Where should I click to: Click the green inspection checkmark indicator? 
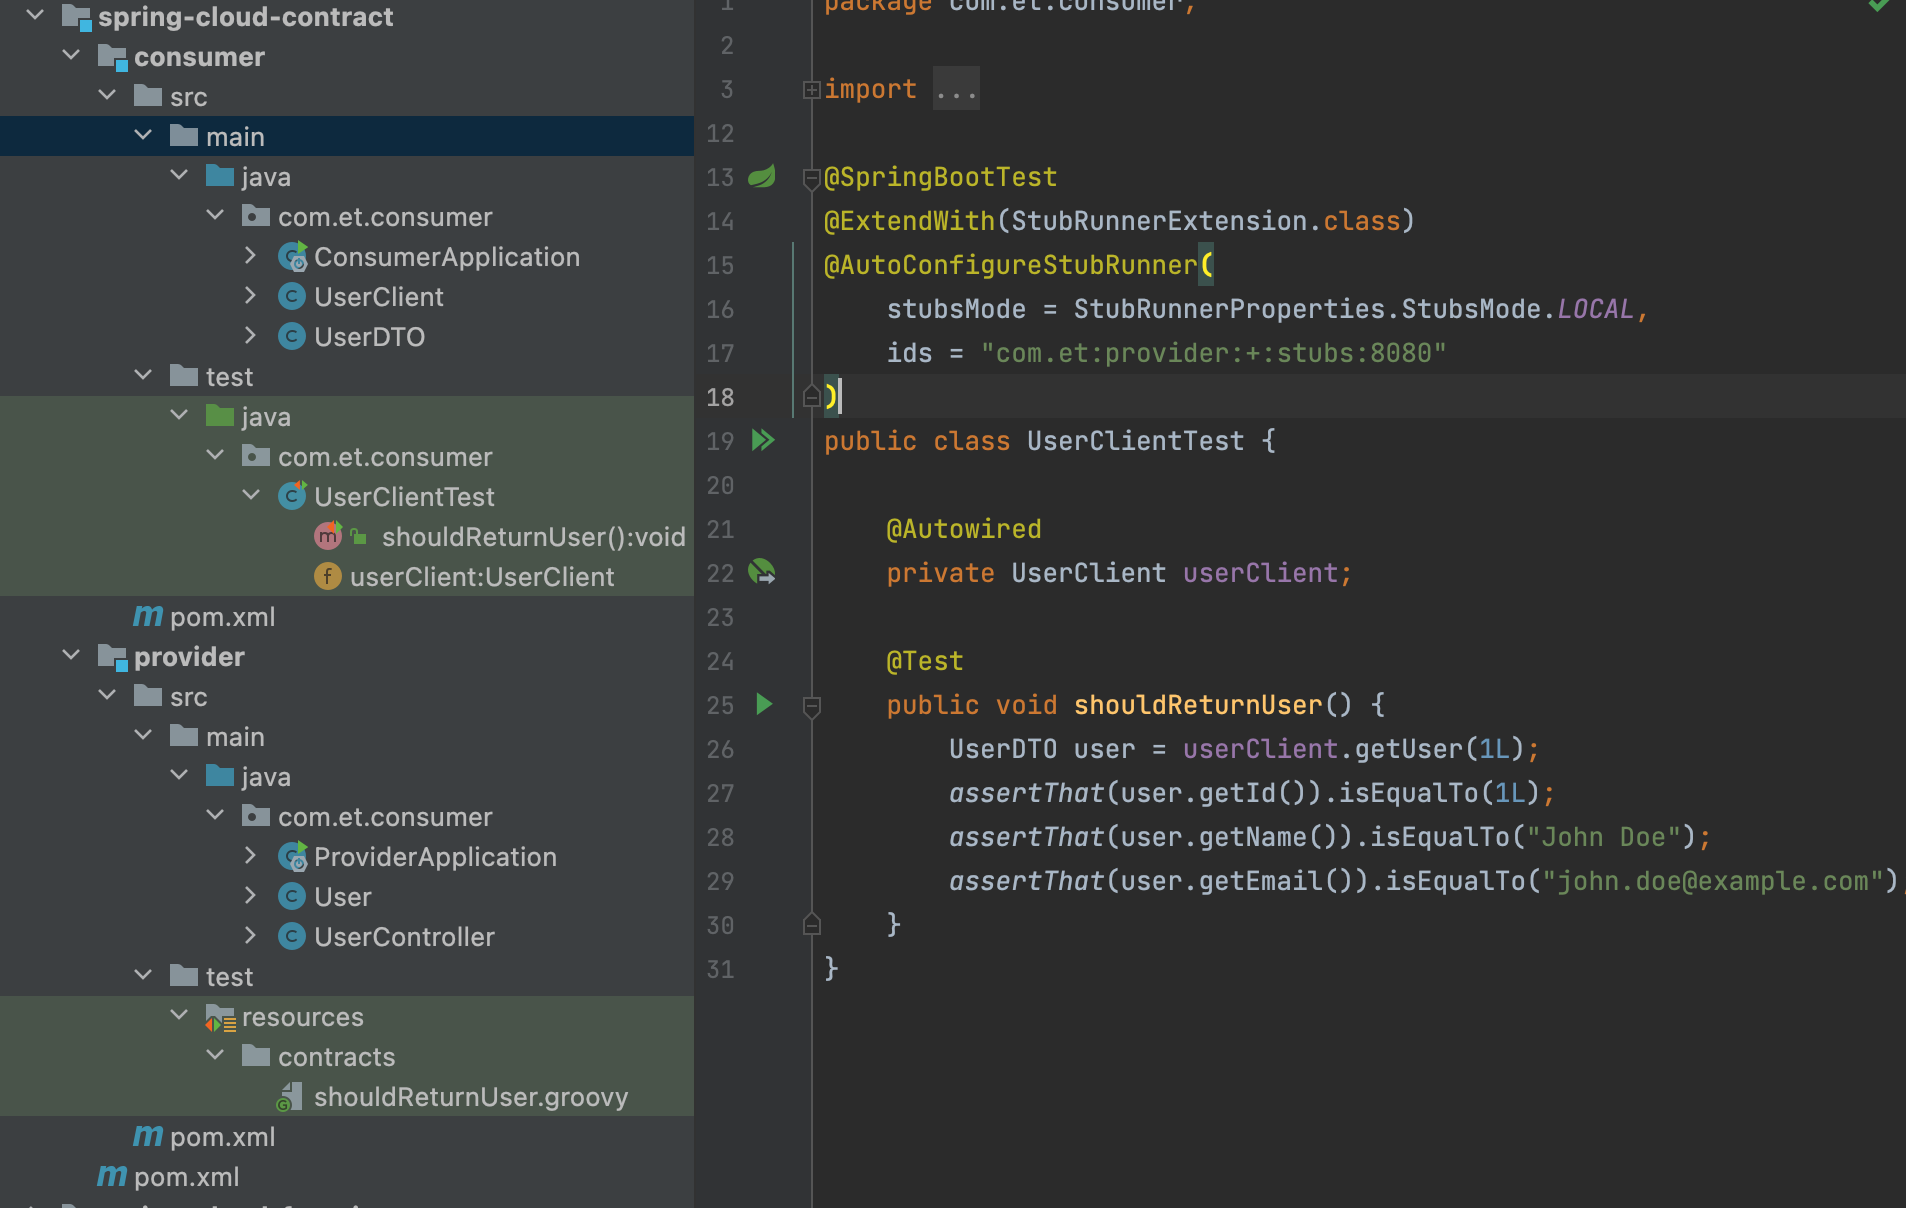point(1879,6)
